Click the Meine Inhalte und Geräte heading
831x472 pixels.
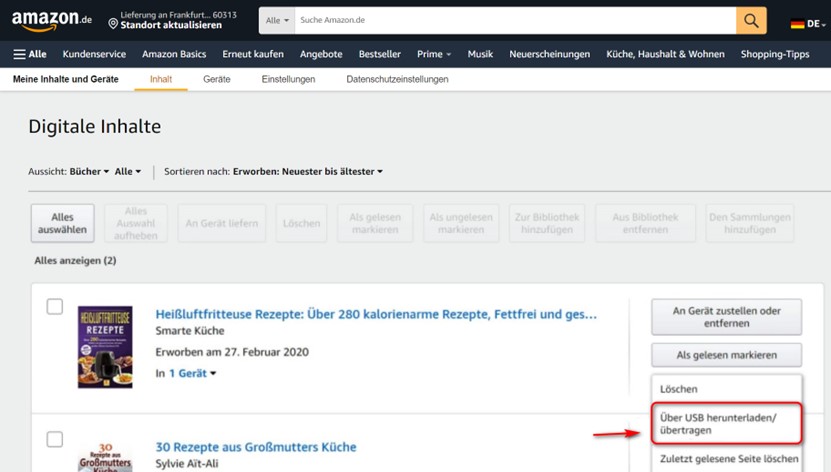(66, 79)
